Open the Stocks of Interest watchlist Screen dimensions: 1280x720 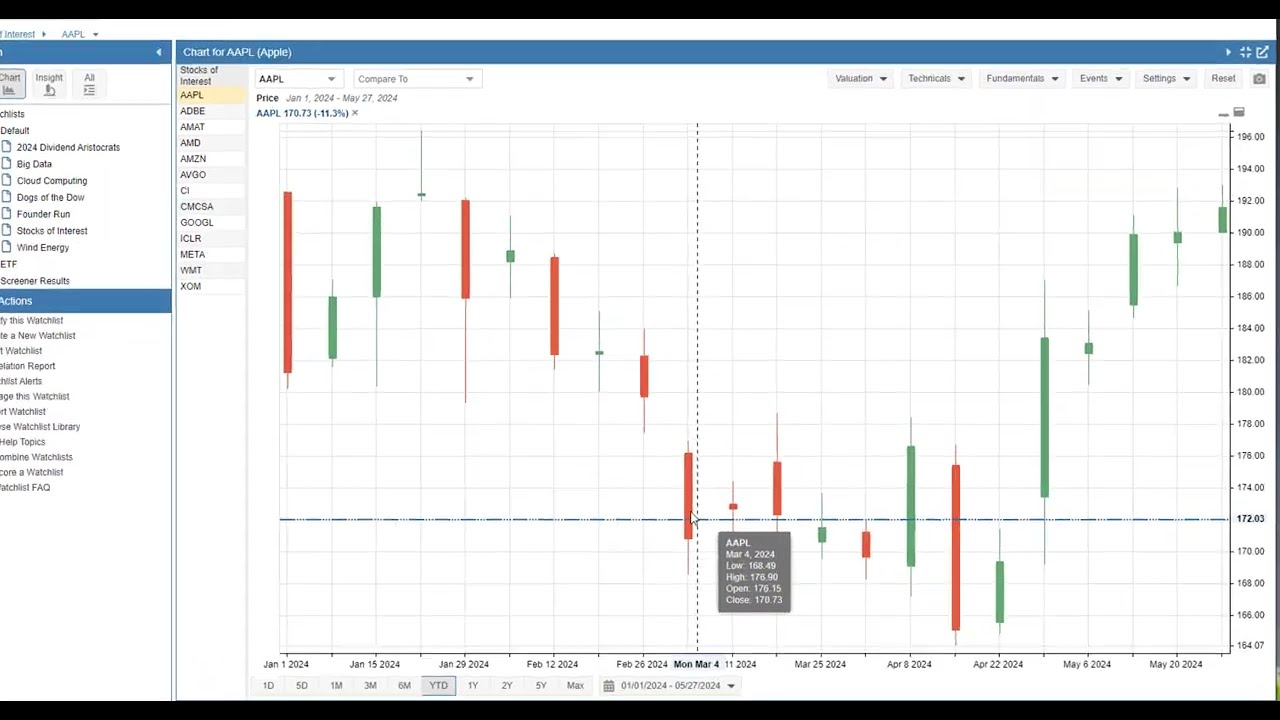coord(52,231)
